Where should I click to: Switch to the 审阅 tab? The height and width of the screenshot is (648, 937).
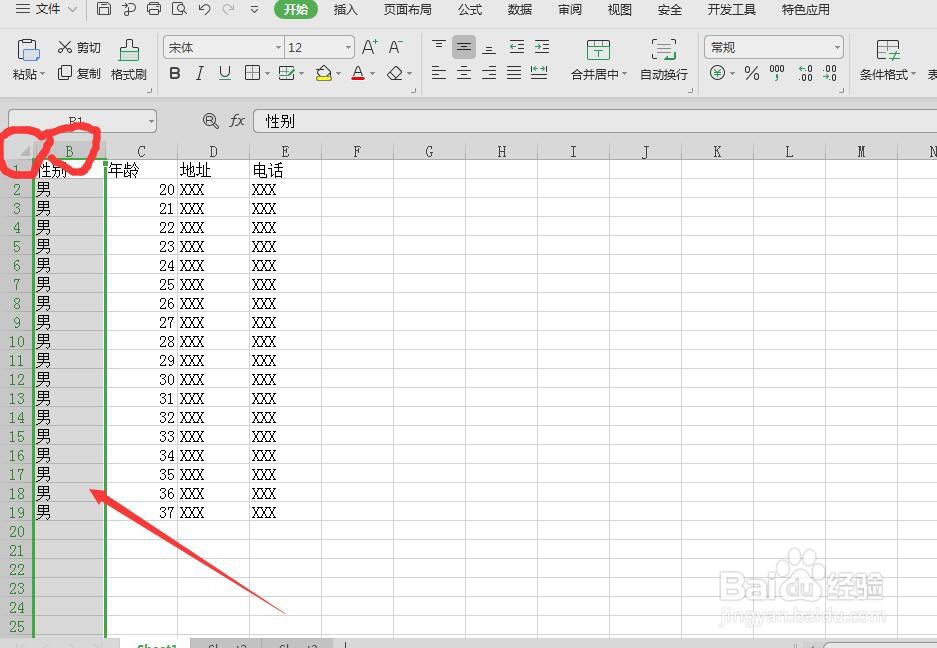pyautogui.click(x=569, y=10)
